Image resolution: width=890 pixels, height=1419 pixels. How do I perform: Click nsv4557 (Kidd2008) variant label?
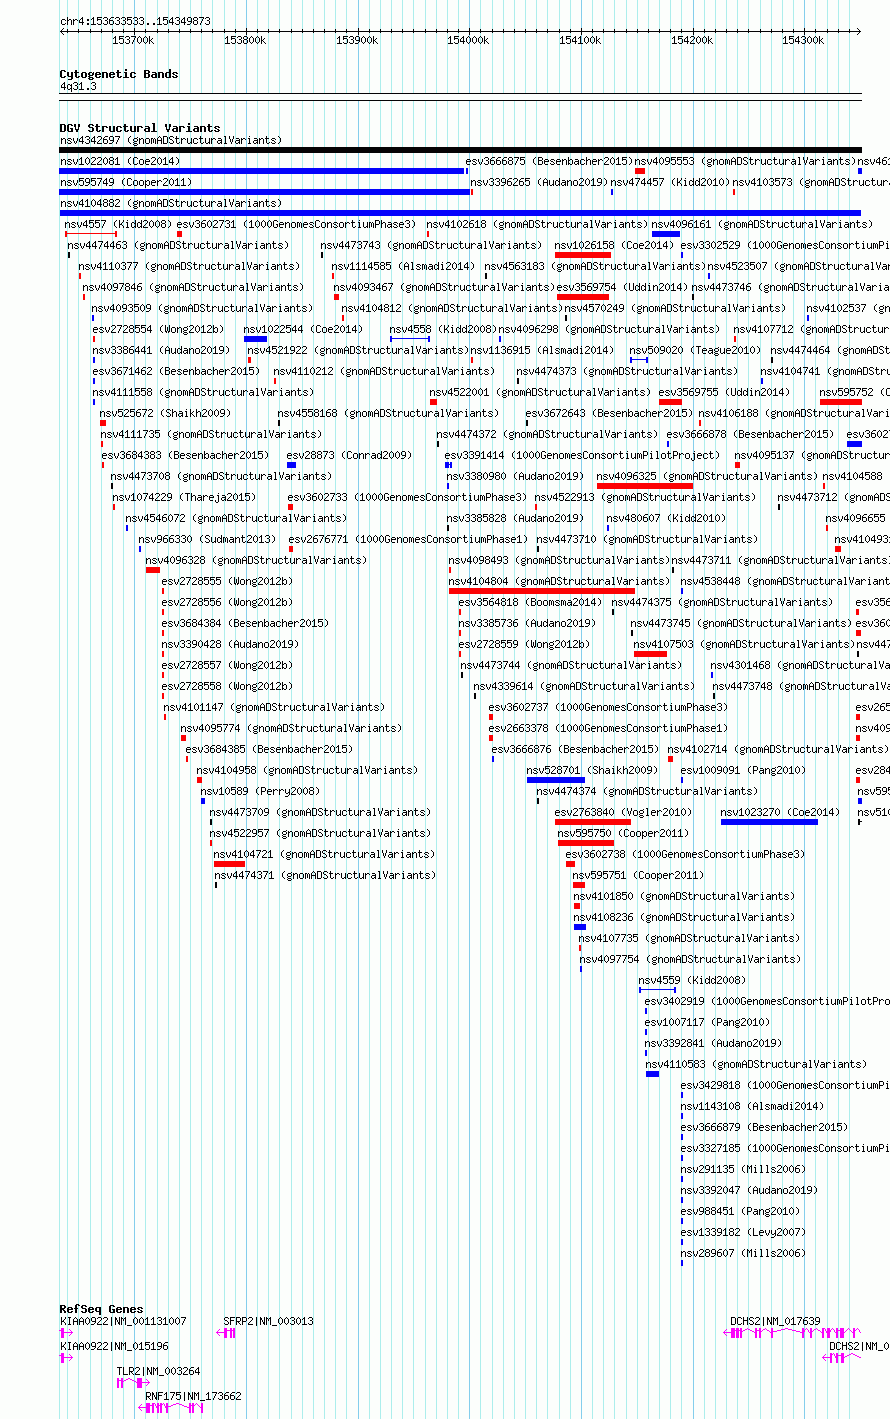(x=118, y=224)
